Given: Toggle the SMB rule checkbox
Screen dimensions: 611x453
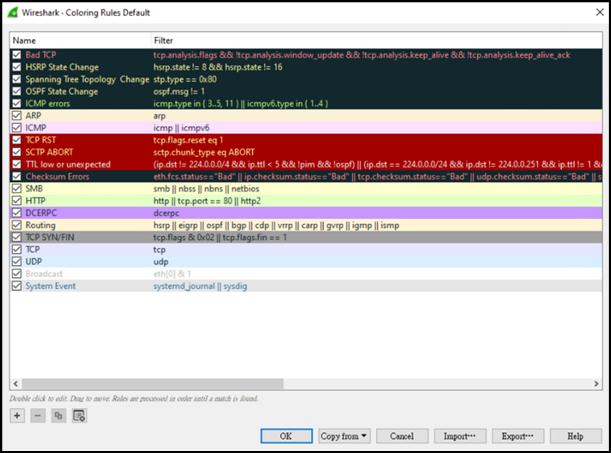Looking at the screenshot, I should point(16,189).
